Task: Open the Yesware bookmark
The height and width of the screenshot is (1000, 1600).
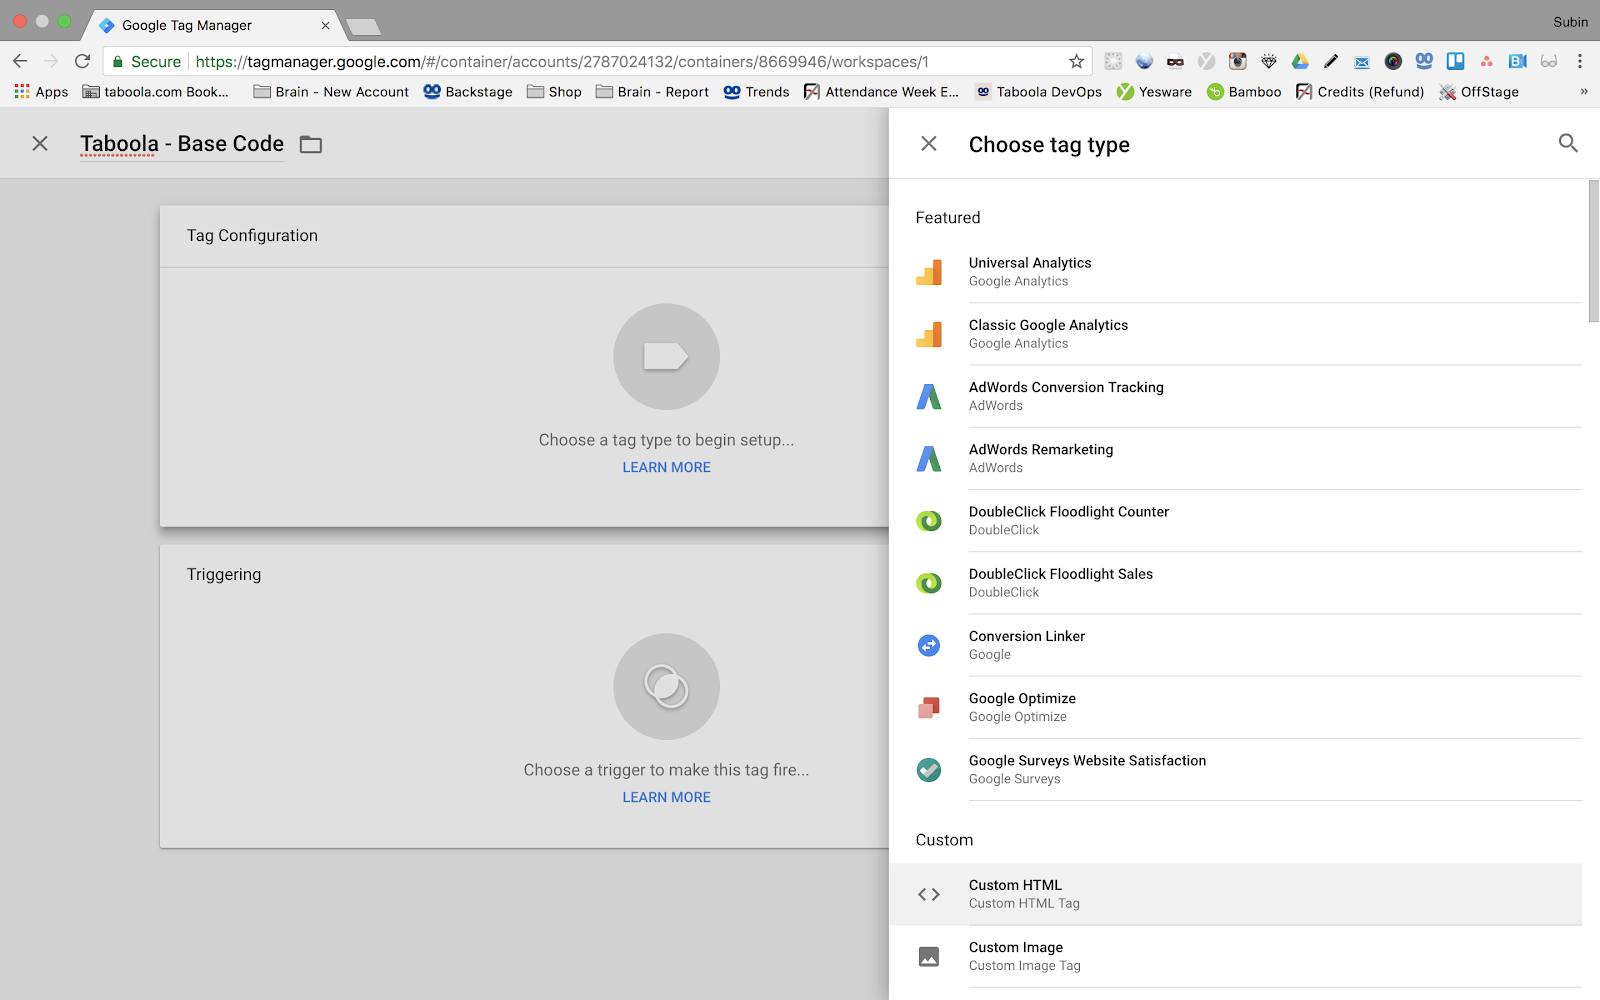Action: (x=1154, y=91)
